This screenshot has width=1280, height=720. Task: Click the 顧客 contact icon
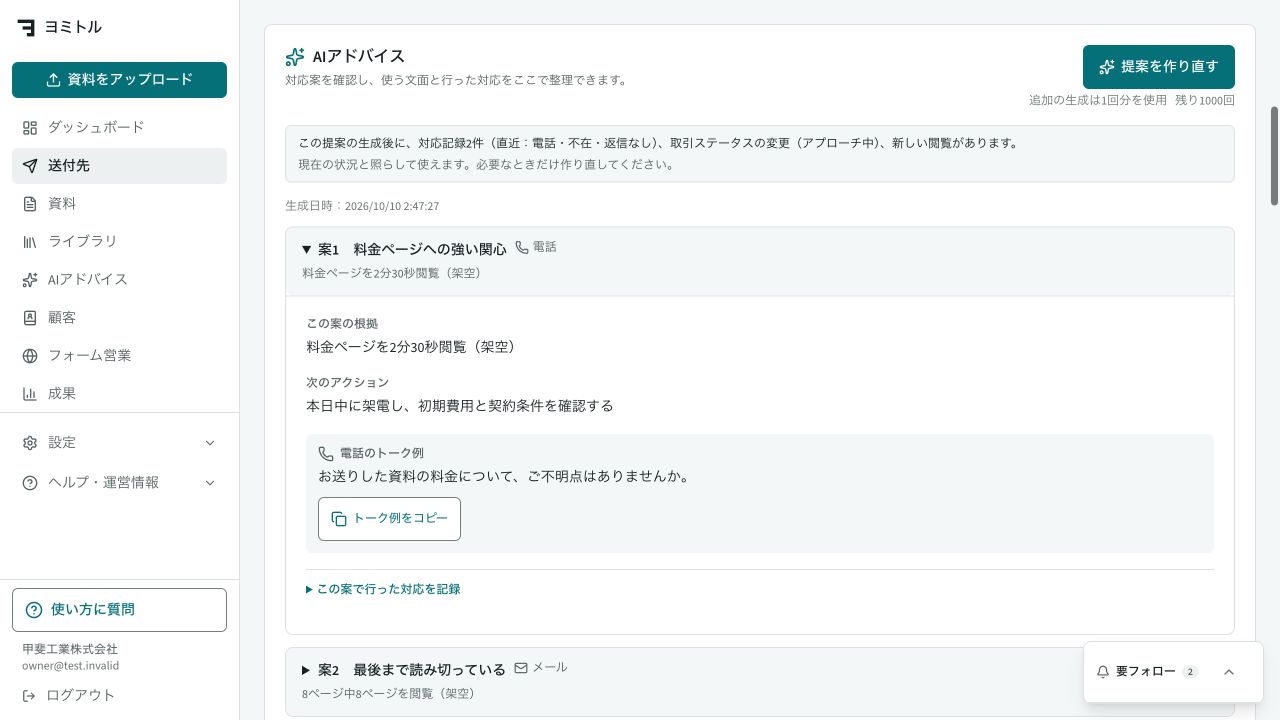[30, 318]
